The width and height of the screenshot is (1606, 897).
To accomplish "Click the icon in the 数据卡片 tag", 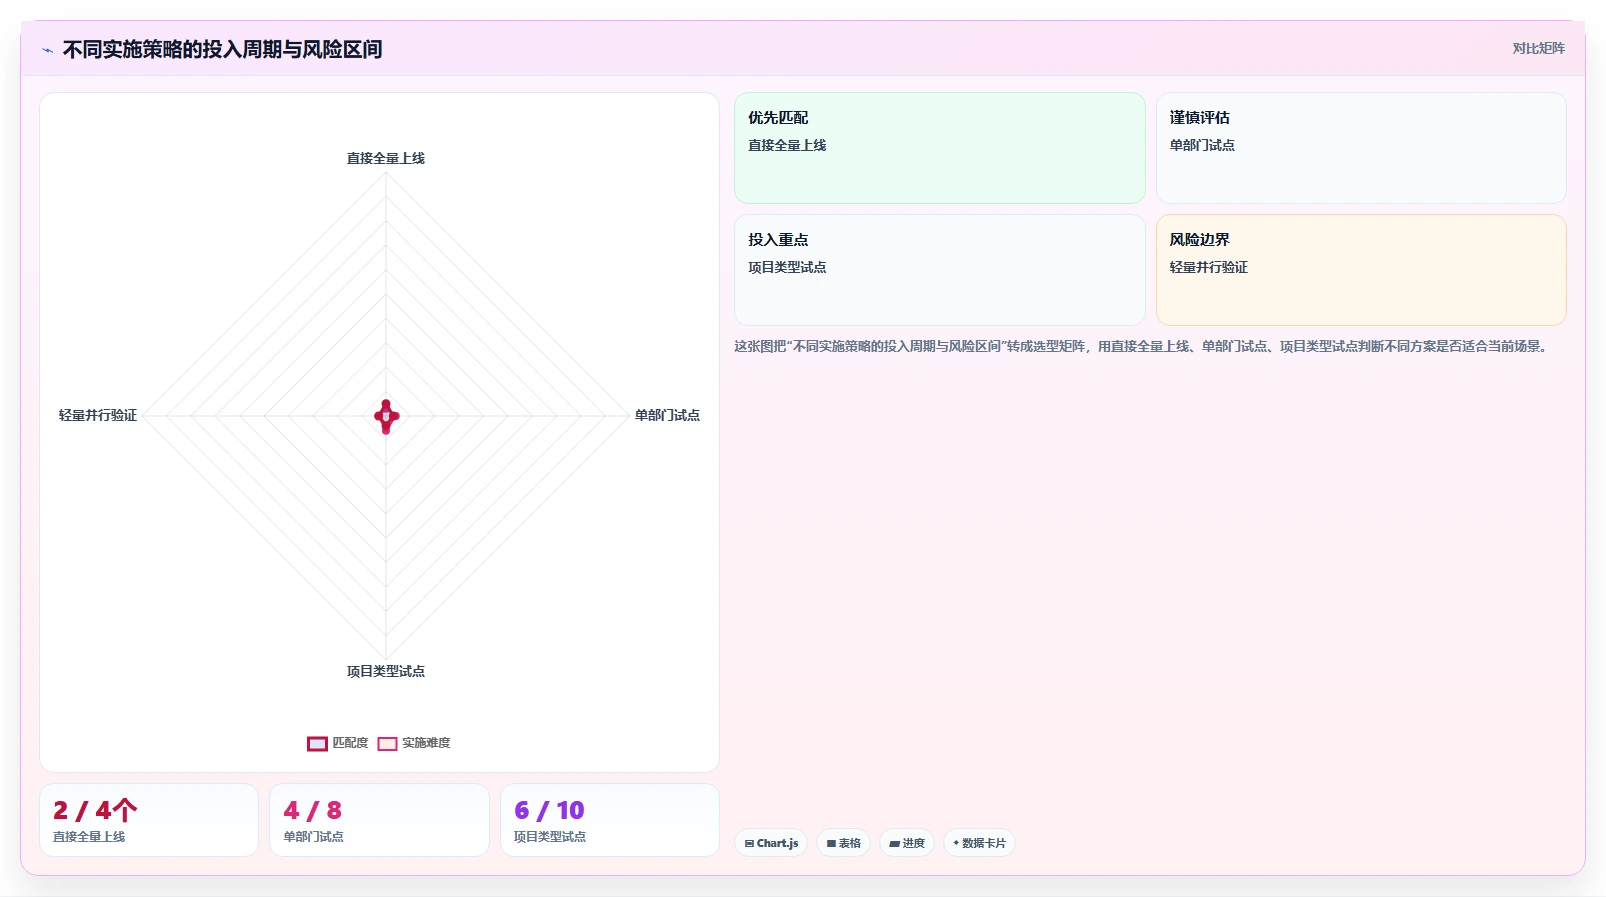I will 956,843.
